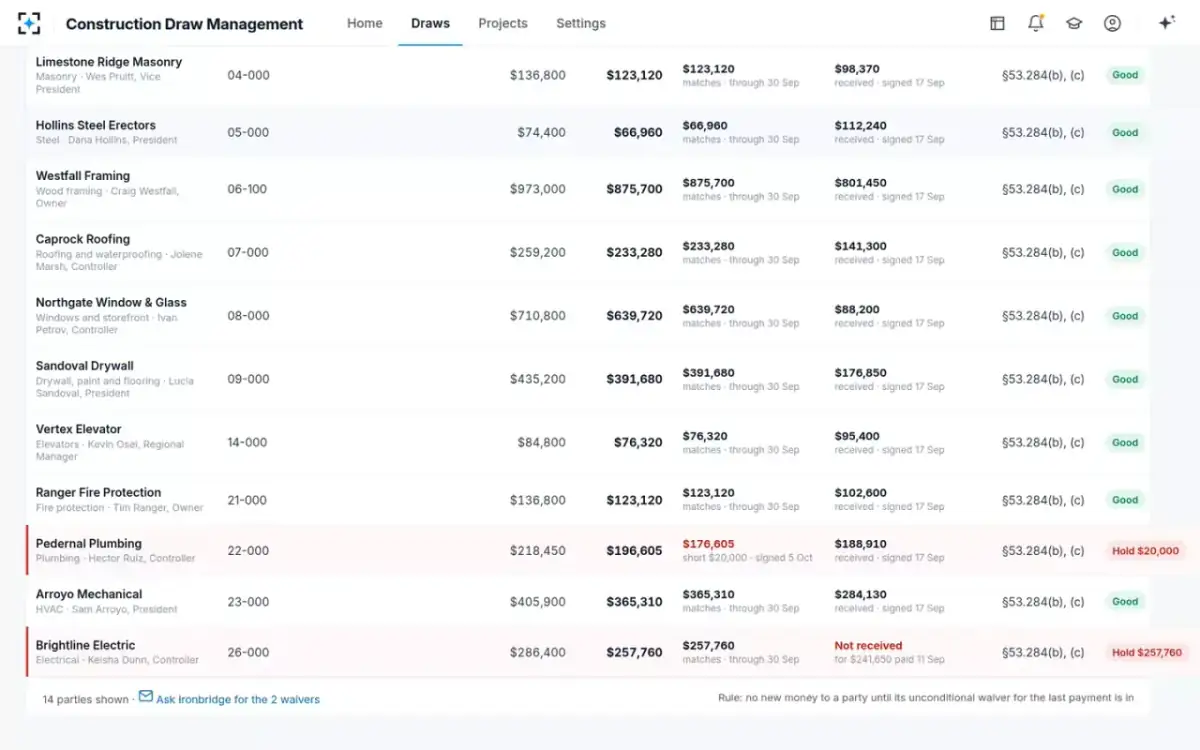This screenshot has width=1200, height=750.
Task: Click the Hold $20,000 badge for Pedernal Plumbing
Action: point(1145,551)
